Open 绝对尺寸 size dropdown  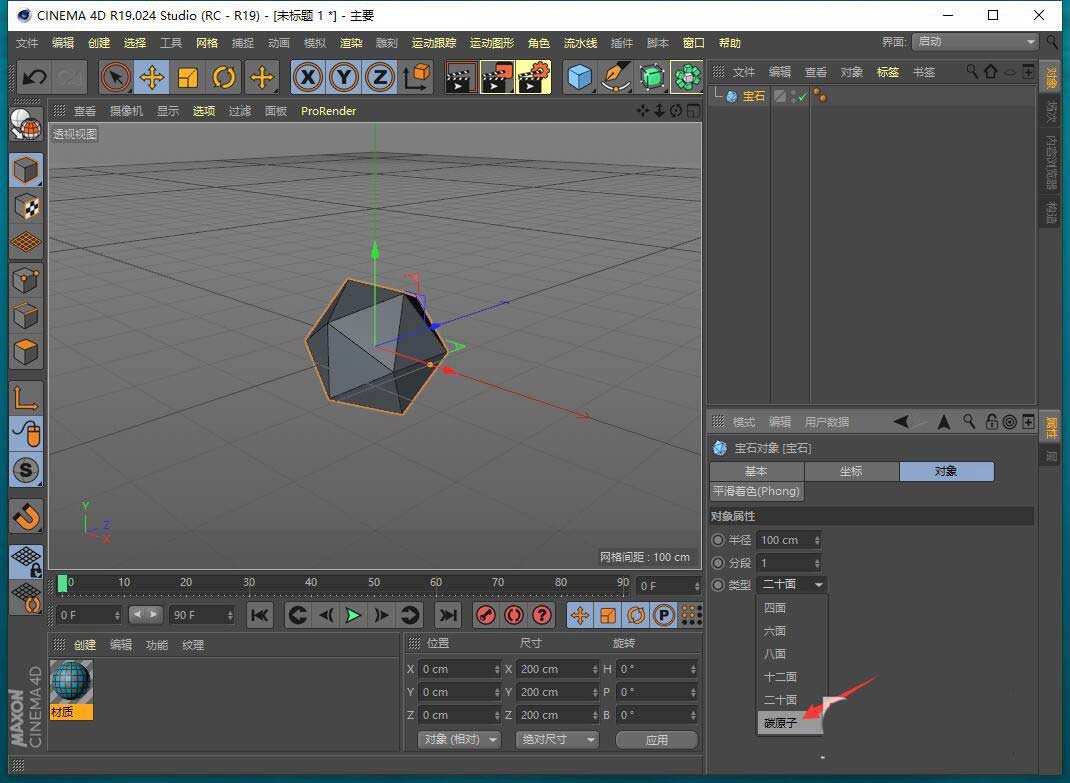(x=557, y=739)
